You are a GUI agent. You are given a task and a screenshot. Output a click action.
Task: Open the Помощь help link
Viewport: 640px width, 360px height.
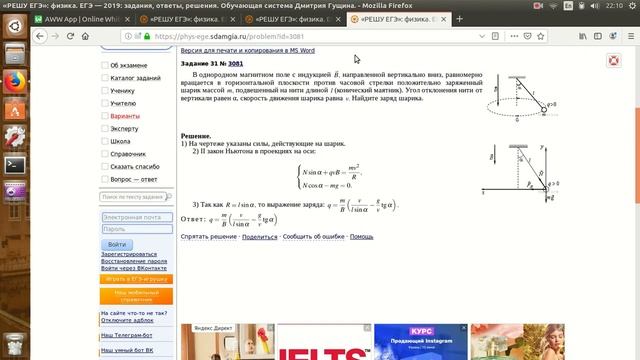coord(361,236)
